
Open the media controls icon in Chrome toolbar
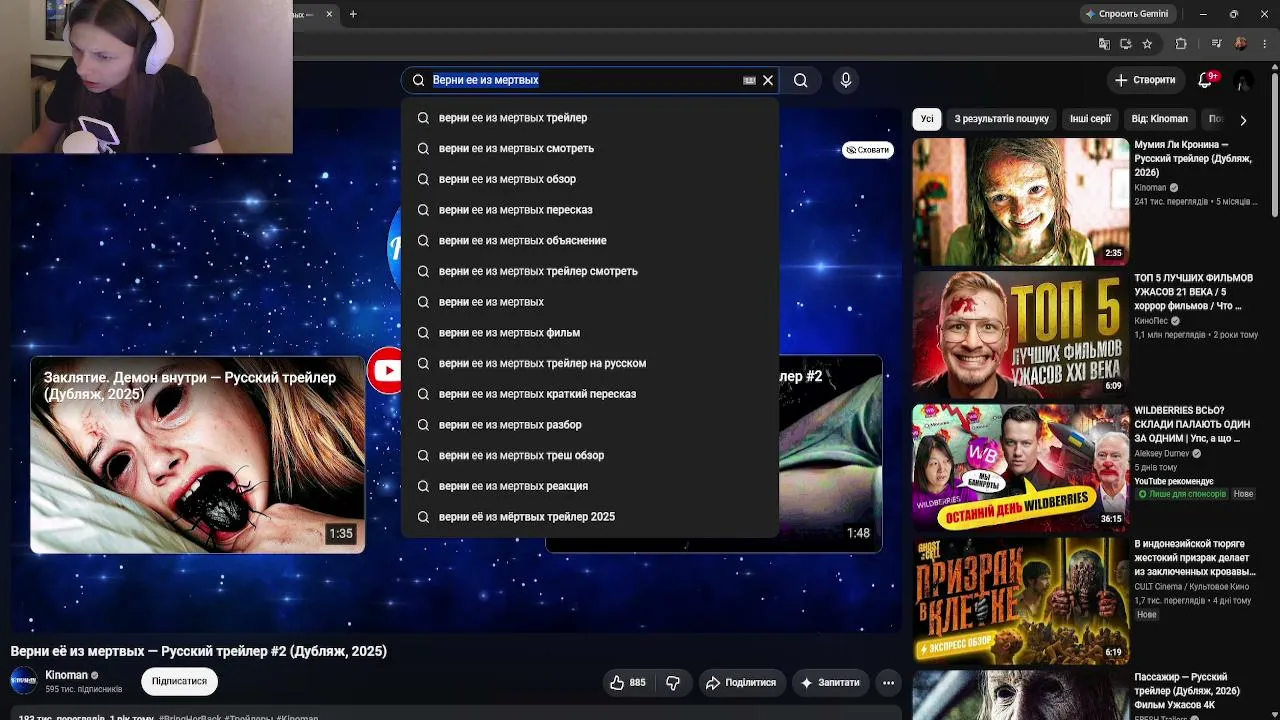[1216, 44]
